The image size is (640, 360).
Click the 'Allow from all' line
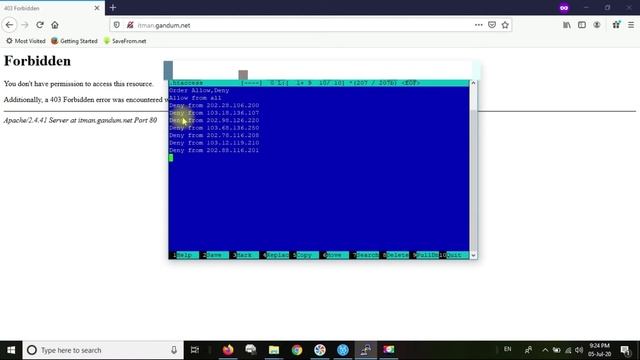coord(195,98)
